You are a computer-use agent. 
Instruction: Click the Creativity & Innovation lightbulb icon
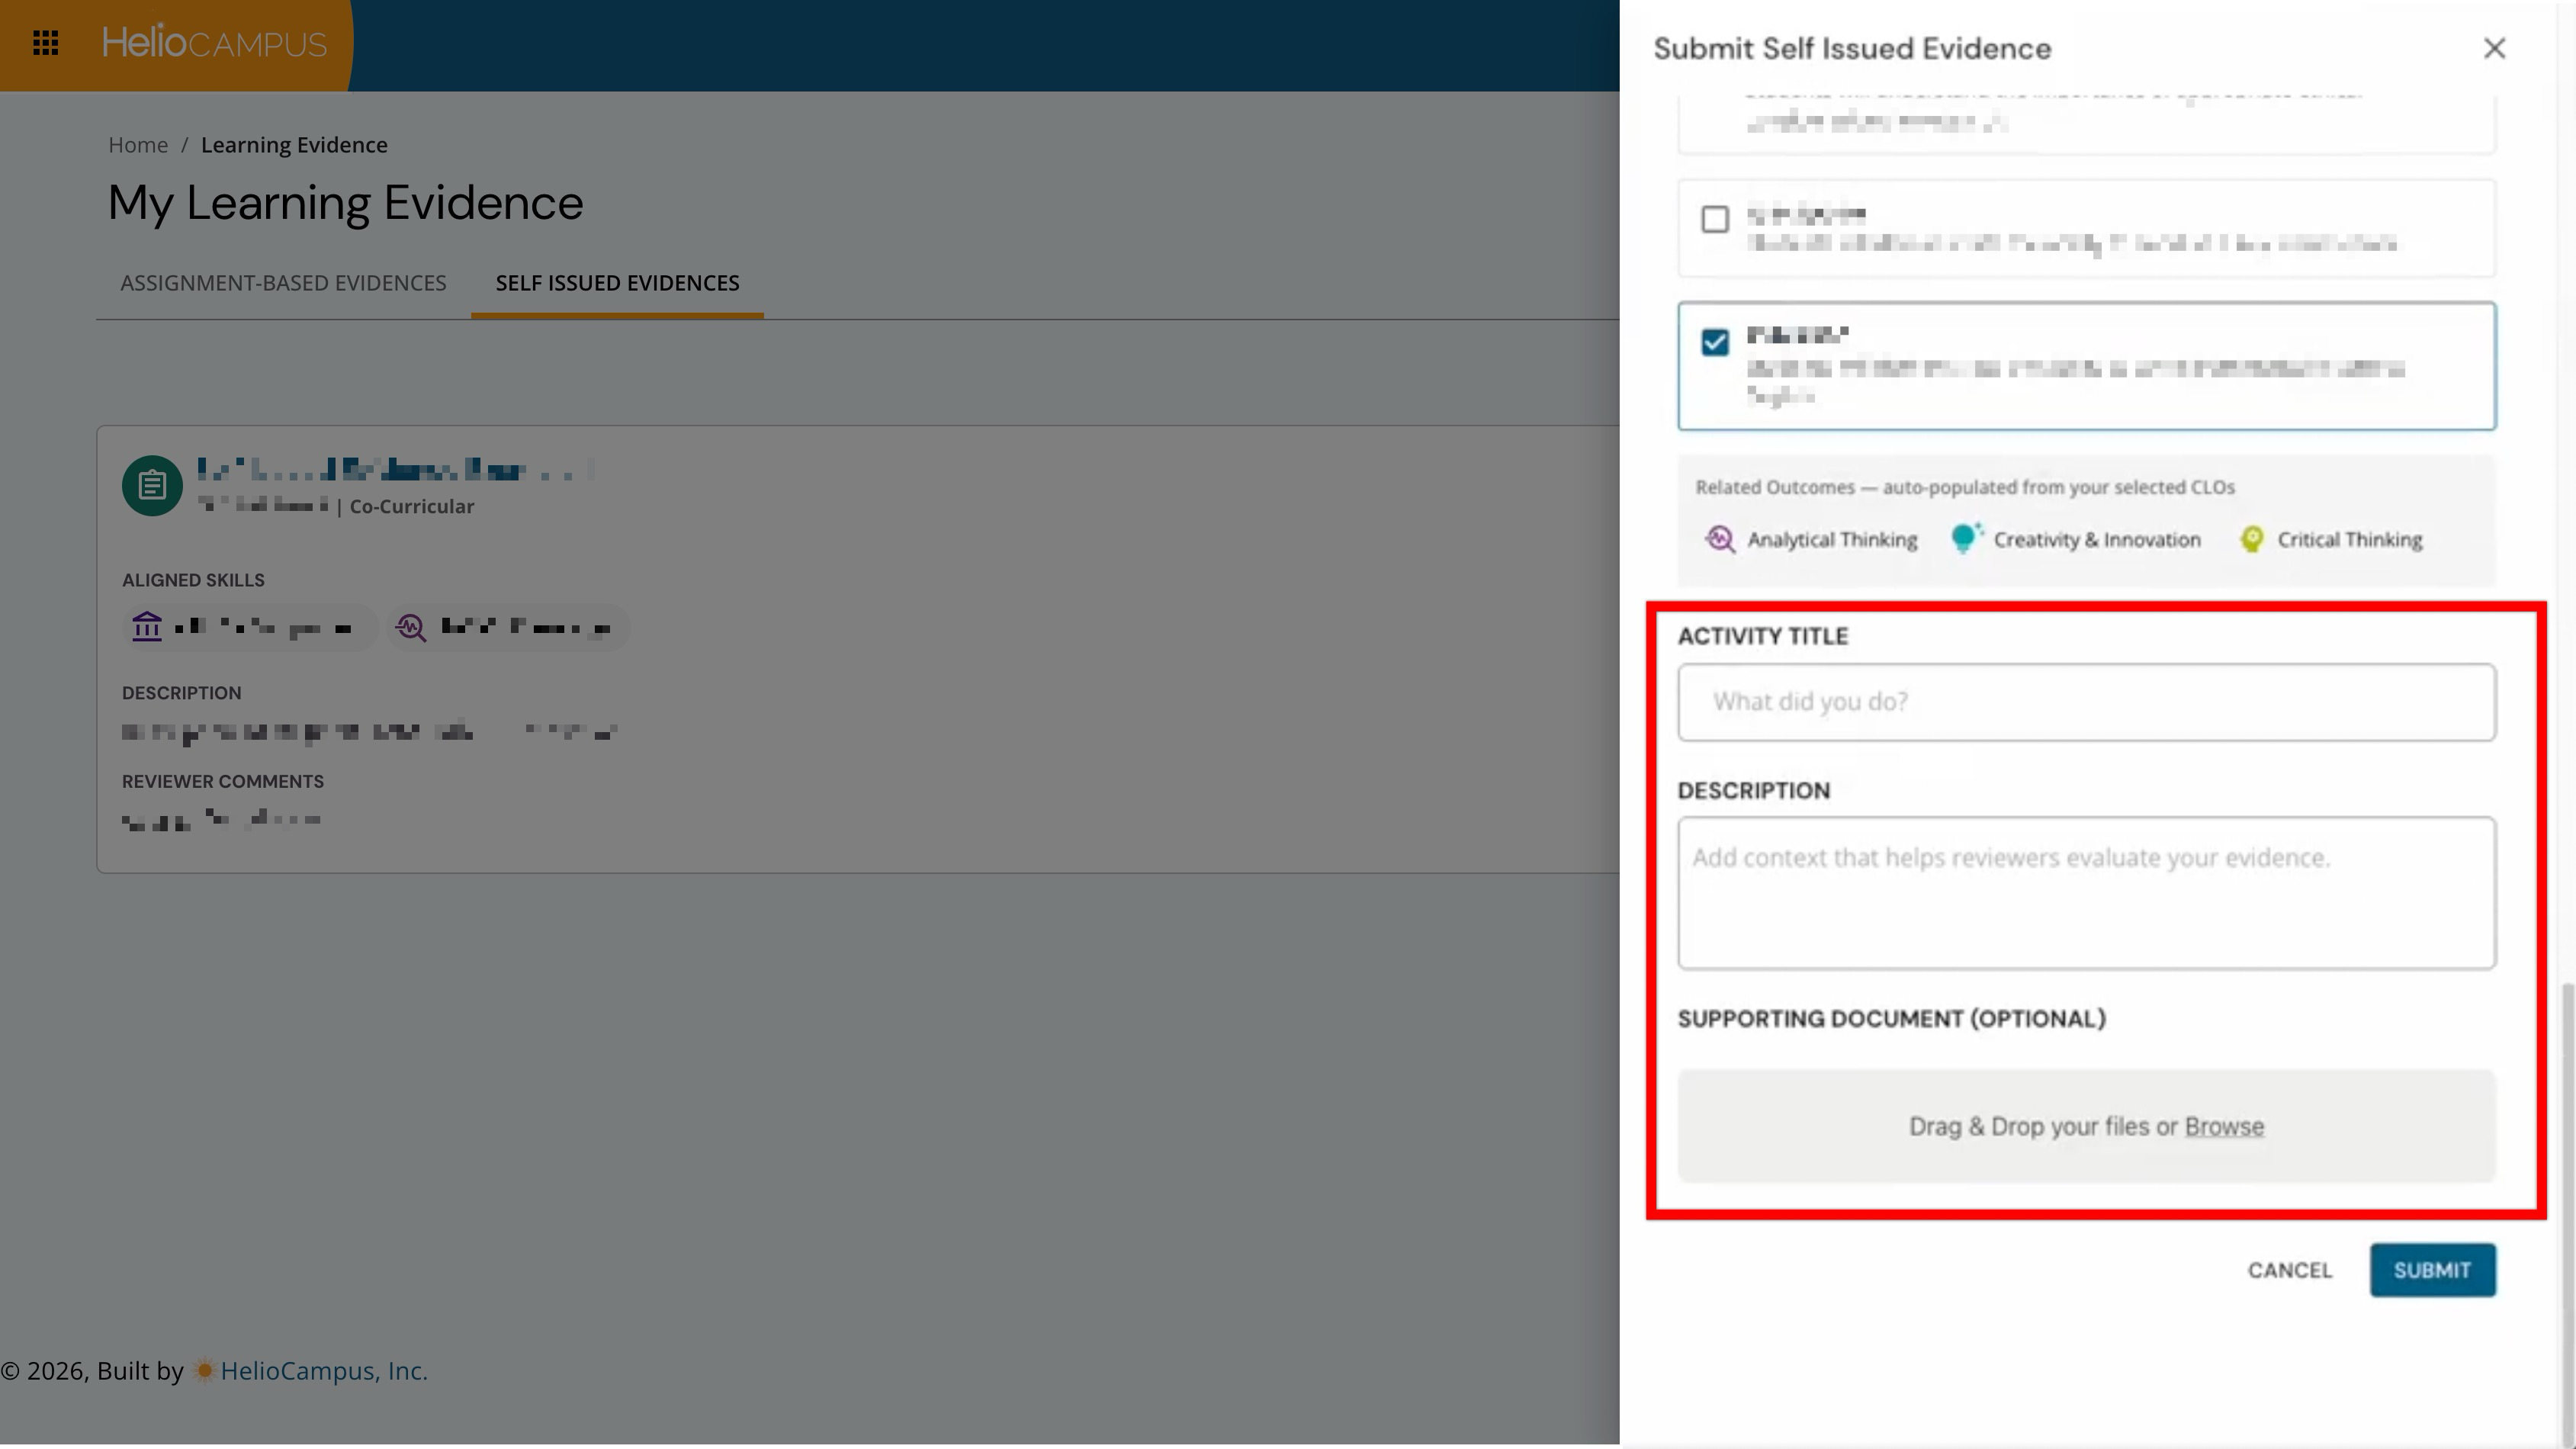click(x=1965, y=538)
